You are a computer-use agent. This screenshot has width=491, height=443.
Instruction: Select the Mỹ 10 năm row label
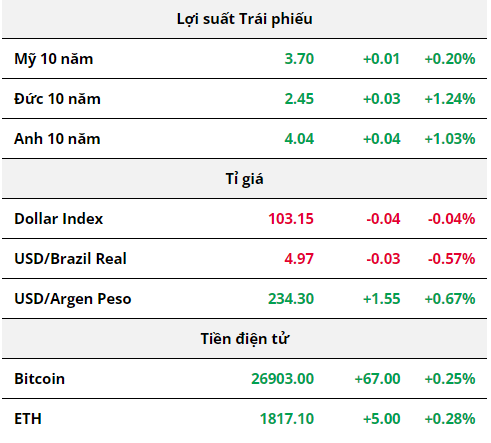(x=54, y=59)
